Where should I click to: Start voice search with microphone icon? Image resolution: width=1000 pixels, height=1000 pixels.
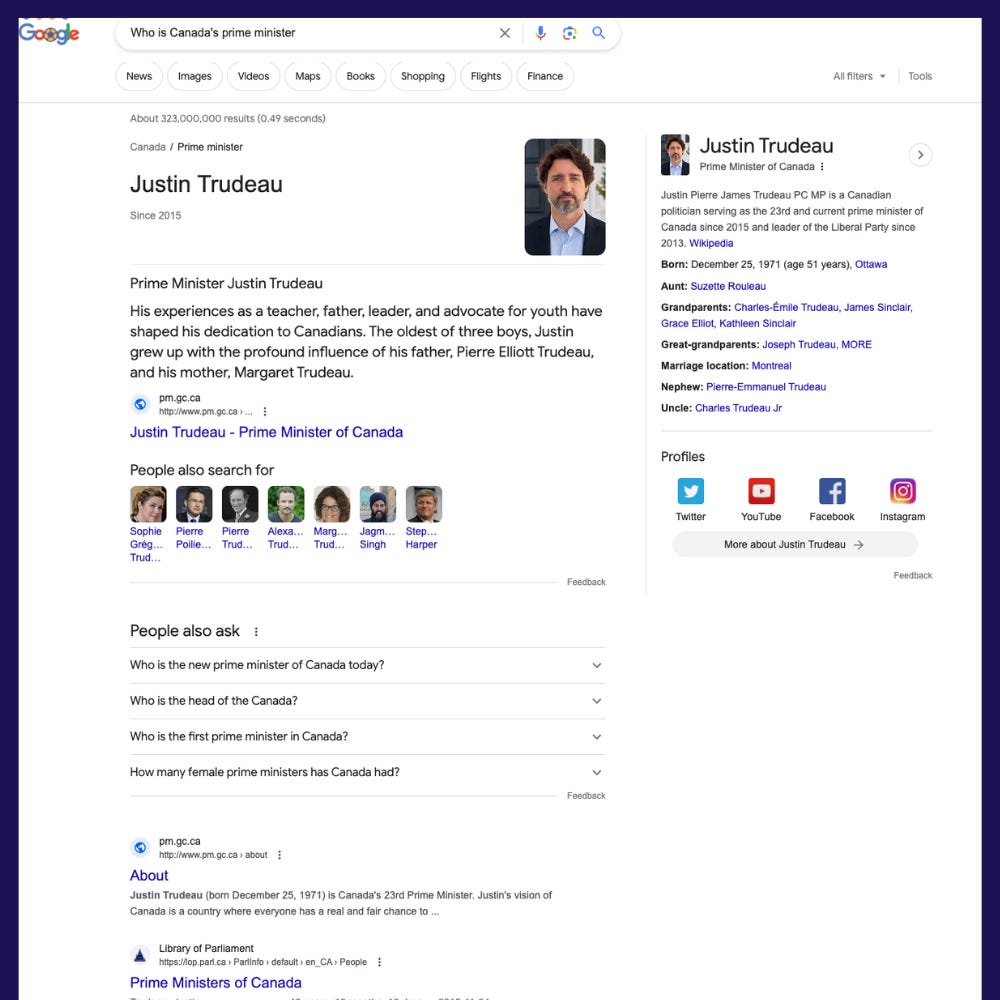(540, 33)
